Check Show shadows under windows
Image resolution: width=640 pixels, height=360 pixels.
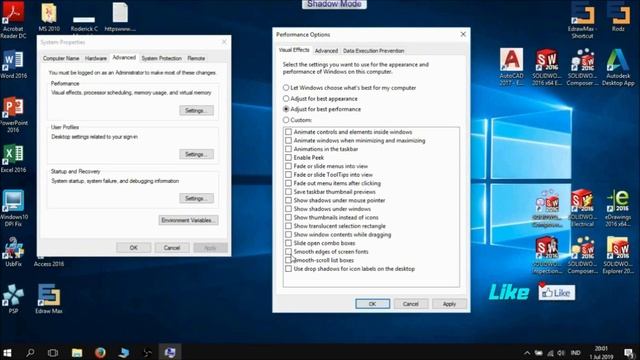pyautogui.click(x=288, y=209)
